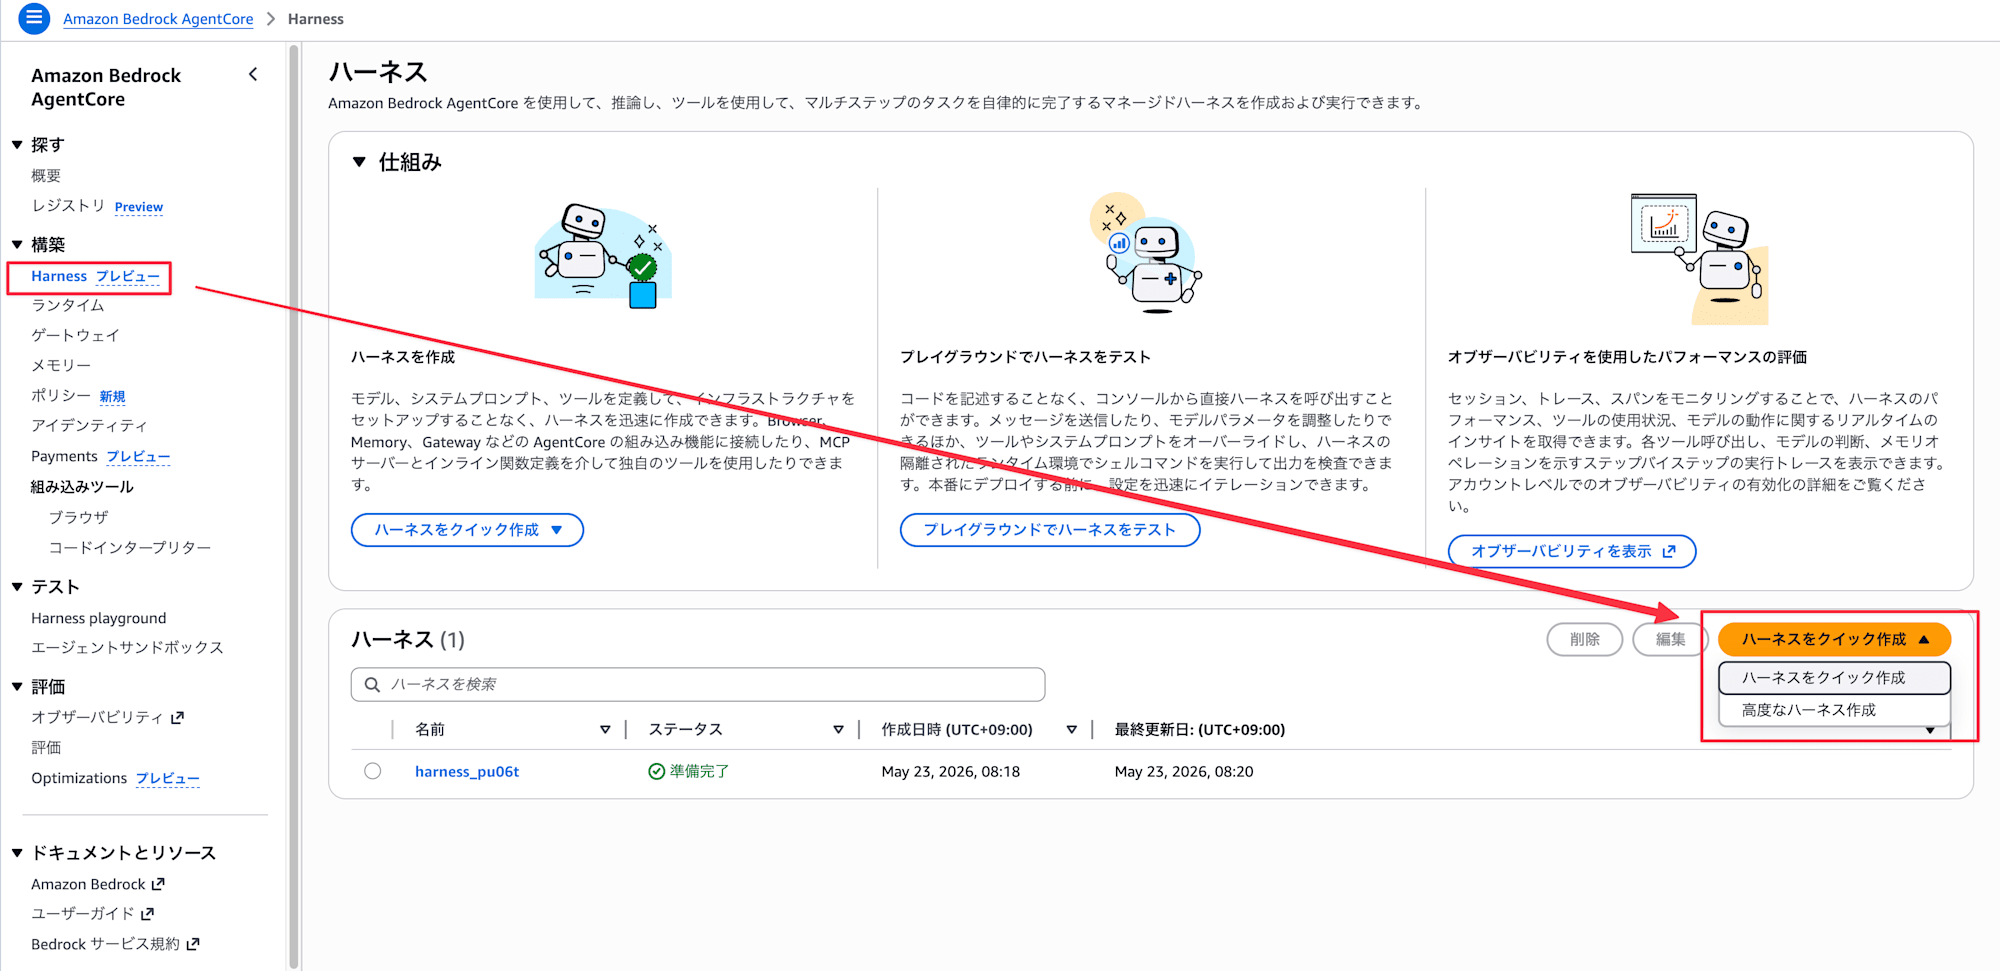The height and width of the screenshot is (971, 2000).
Task: Go to ランタイム in the sidebar
Action: pos(68,305)
